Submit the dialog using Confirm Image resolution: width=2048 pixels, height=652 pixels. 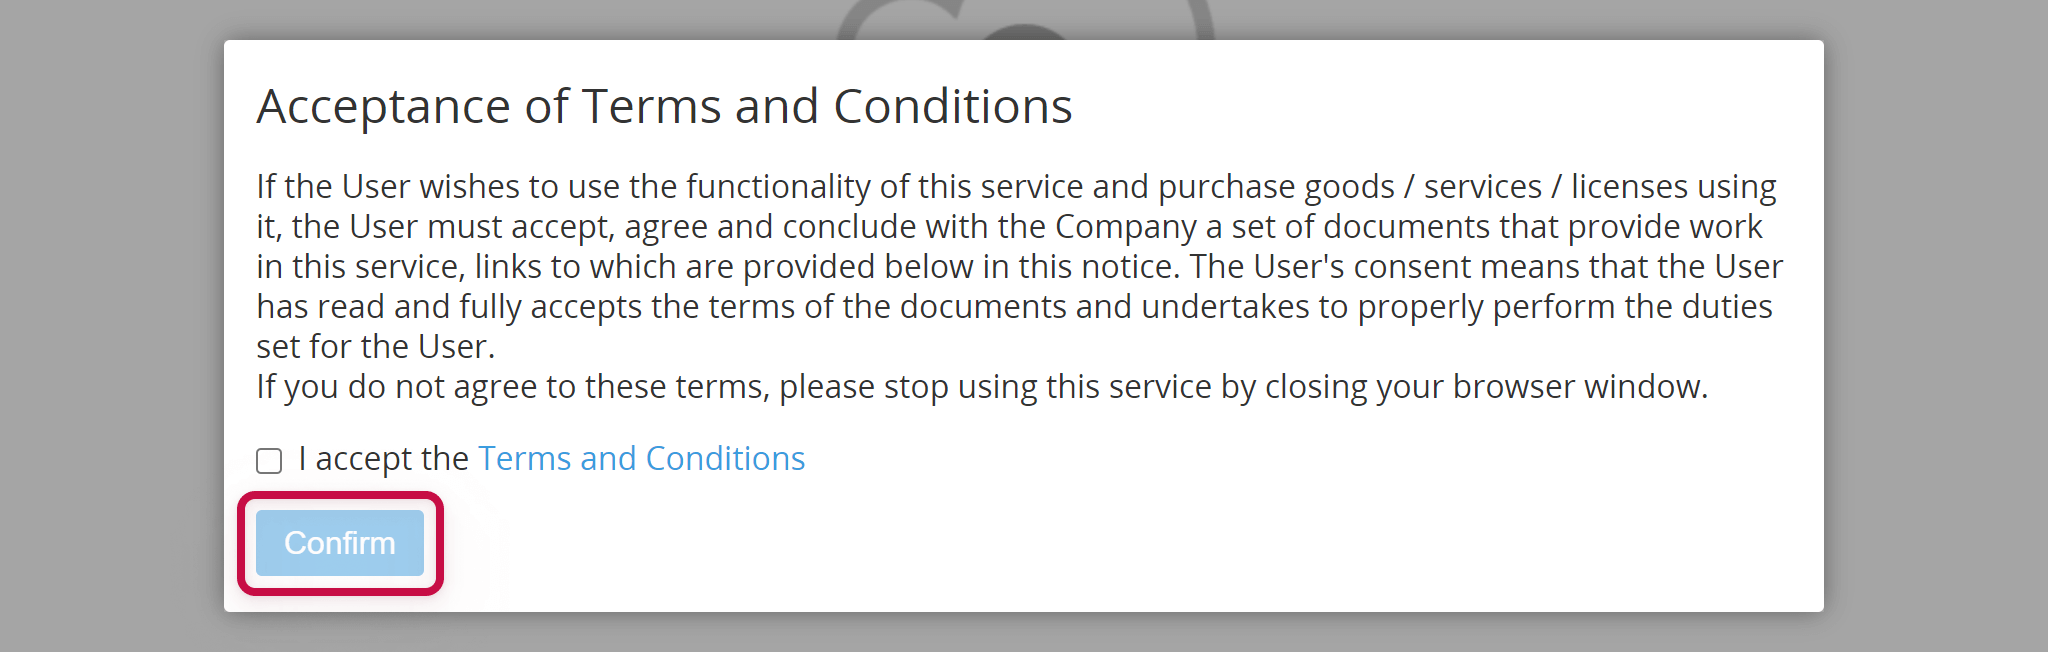(340, 543)
